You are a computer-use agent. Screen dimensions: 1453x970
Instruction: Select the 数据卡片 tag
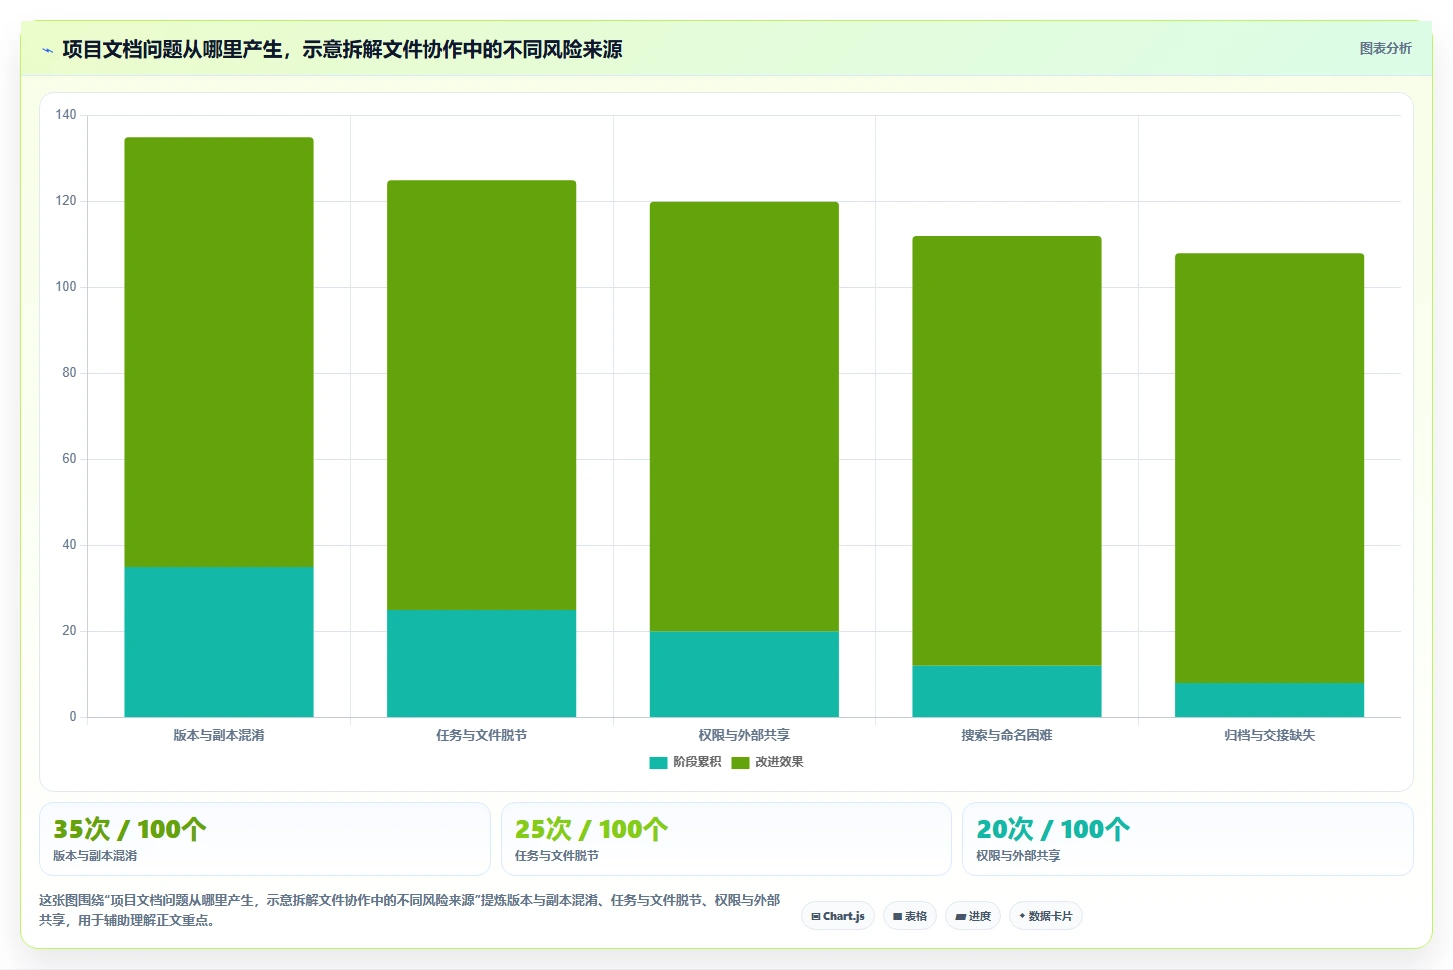(1046, 916)
